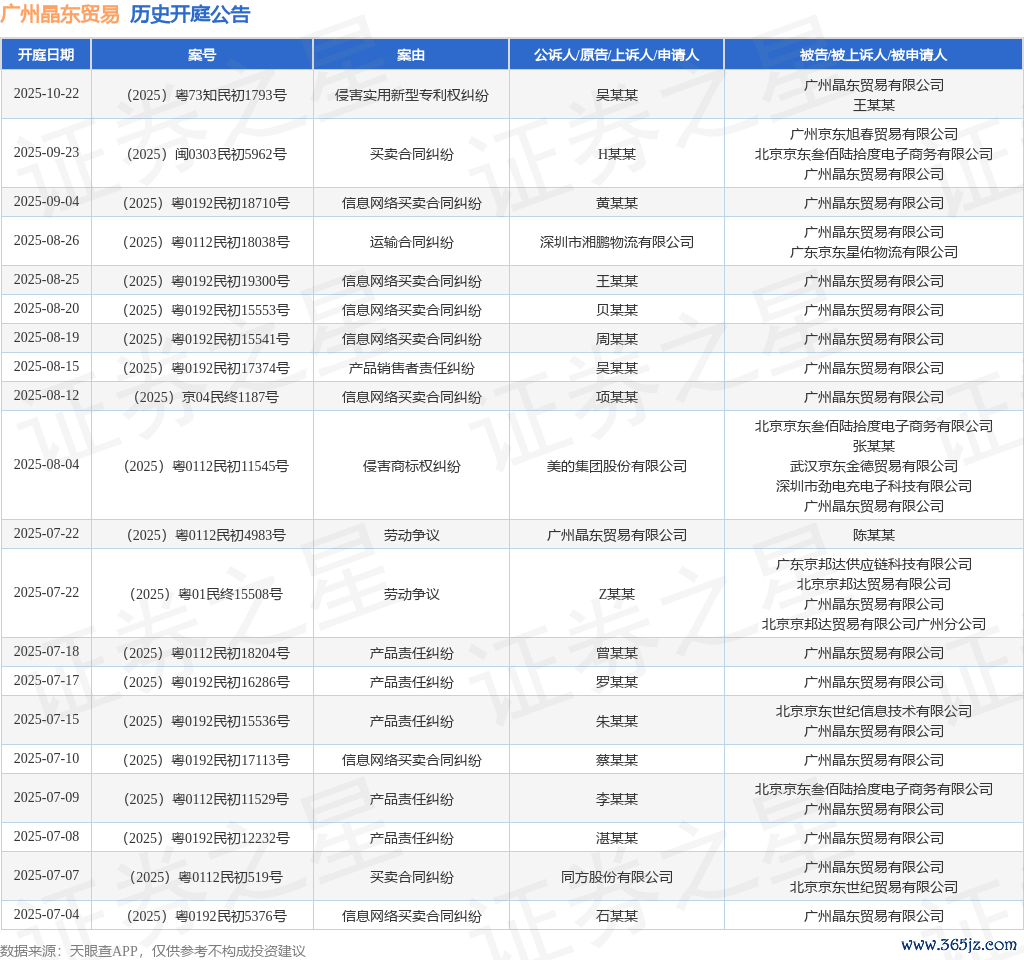Image resolution: width=1024 pixels, height=960 pixels.
Task: Click the 案由 column header
Action: coord(411,55)
